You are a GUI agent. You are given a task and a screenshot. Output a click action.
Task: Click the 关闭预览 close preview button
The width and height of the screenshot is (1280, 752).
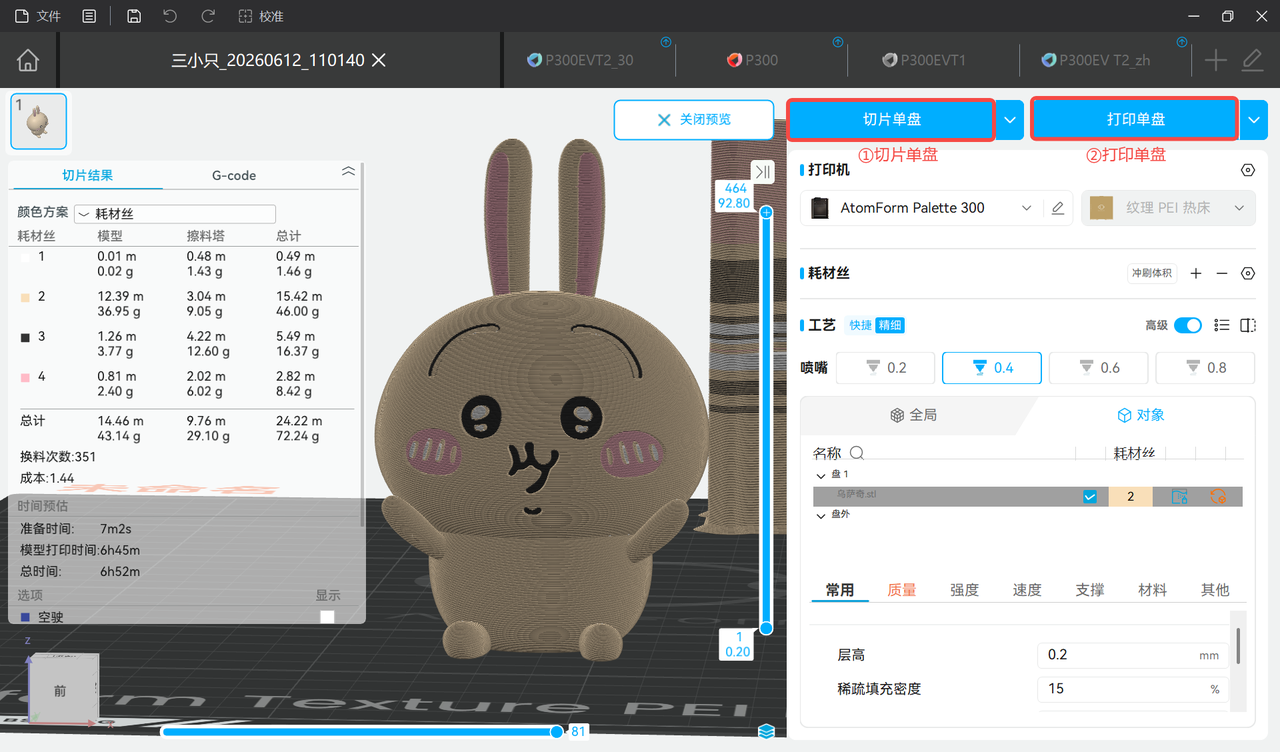tap(694, 119)
